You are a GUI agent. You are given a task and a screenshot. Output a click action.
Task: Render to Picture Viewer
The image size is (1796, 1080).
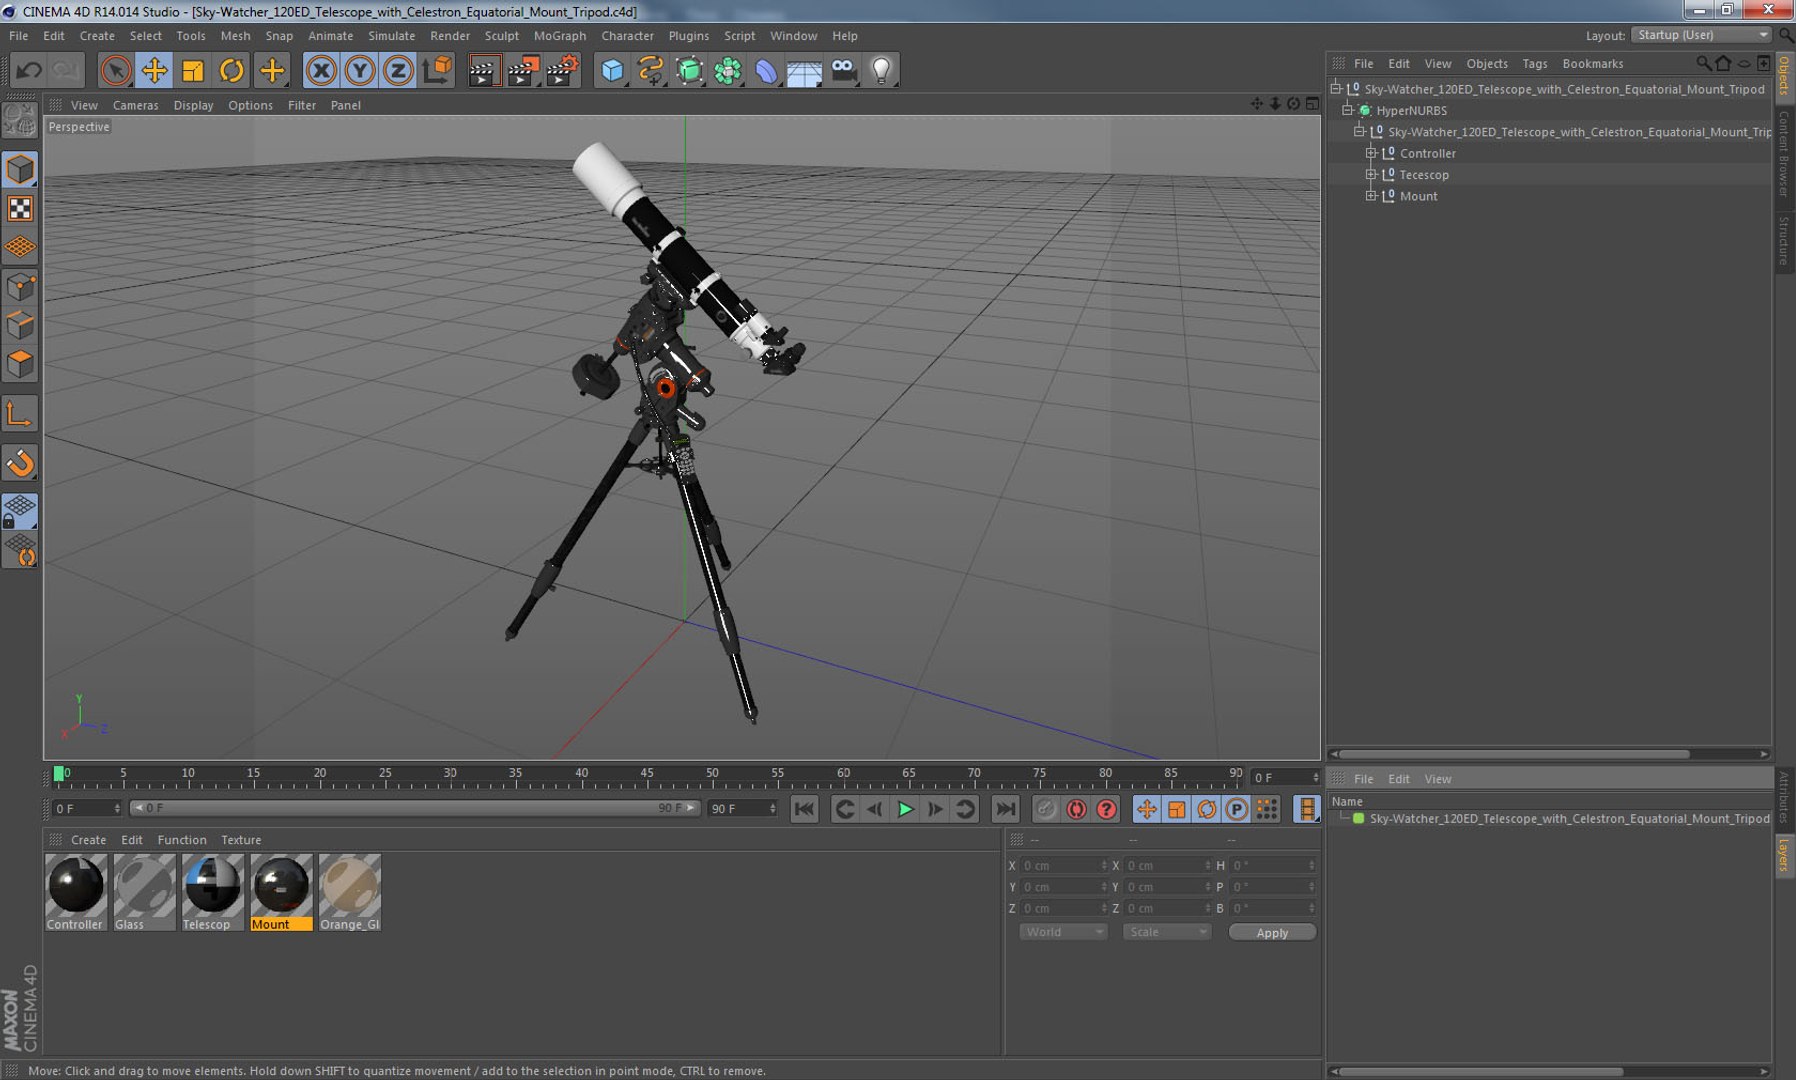coord(523,70)
